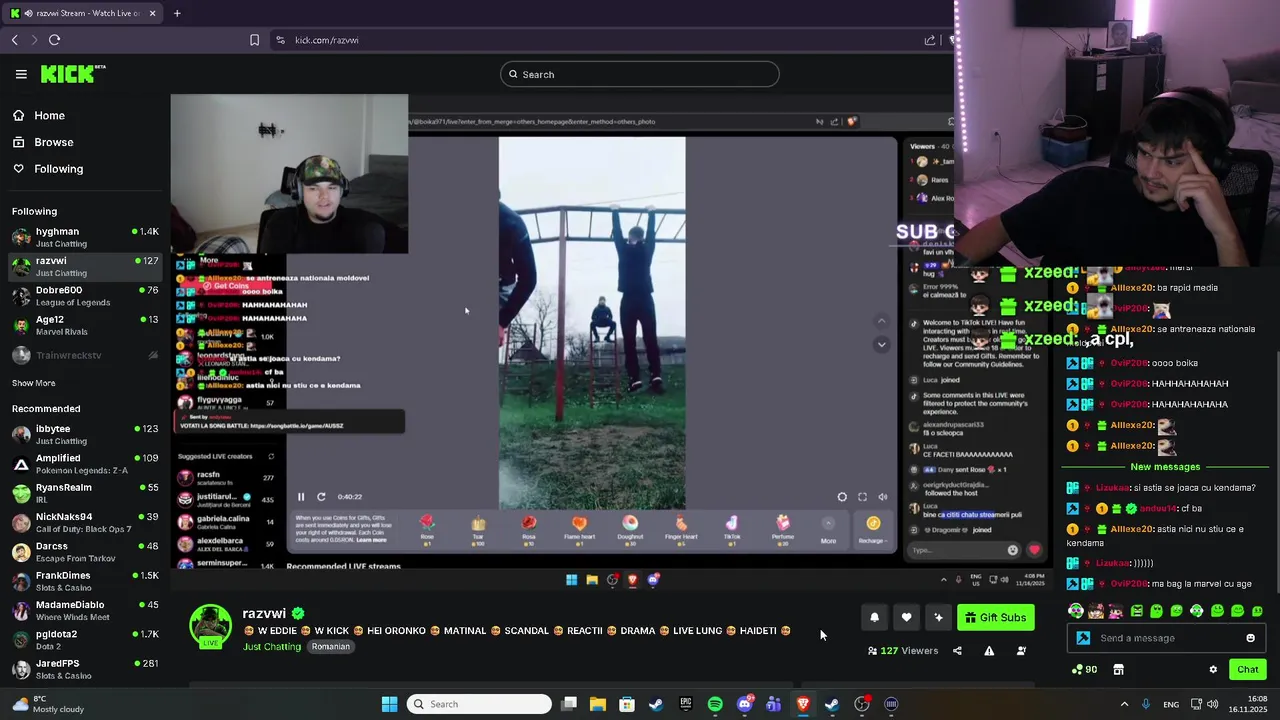Click the browser back arrow
Screen dimensions: 1280x720
pyautogui.click(x=14, y=40)
